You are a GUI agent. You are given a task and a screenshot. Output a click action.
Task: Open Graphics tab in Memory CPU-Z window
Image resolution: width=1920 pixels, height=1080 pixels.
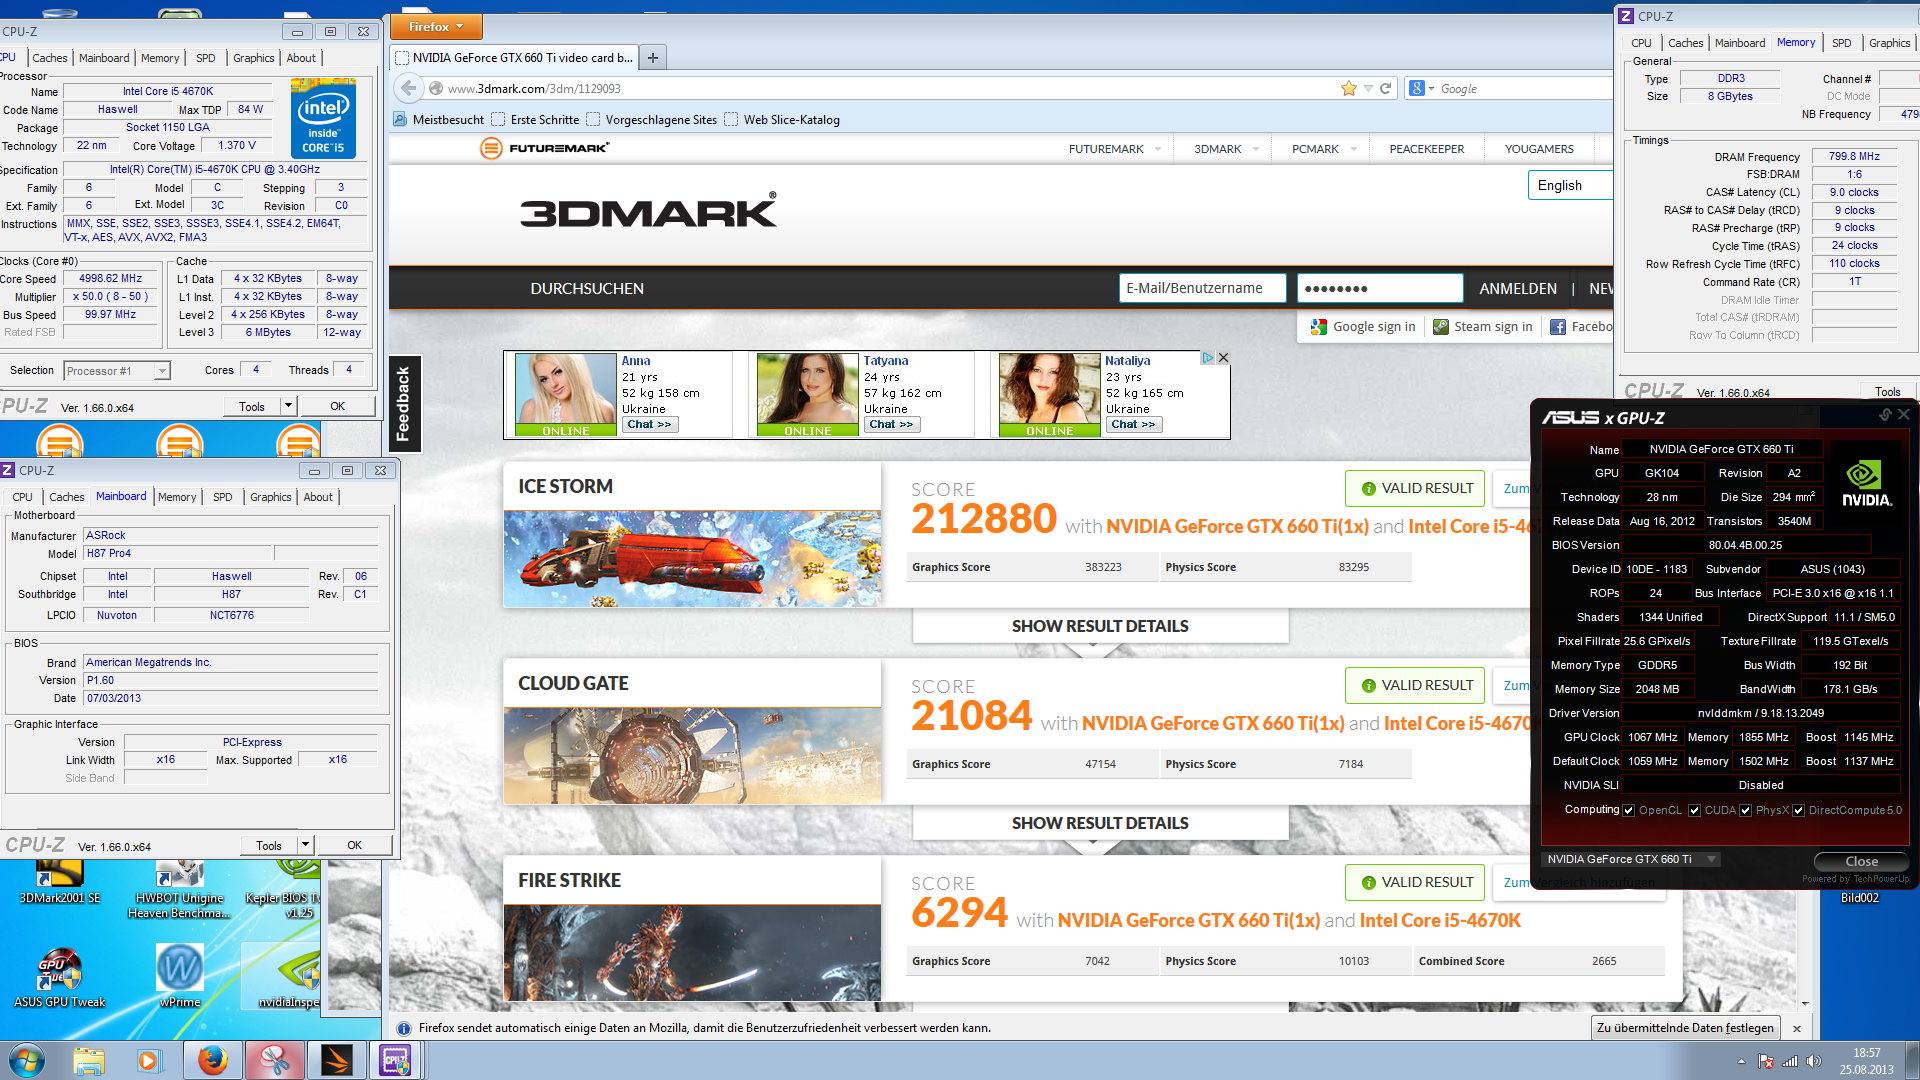pos(1889,43)
